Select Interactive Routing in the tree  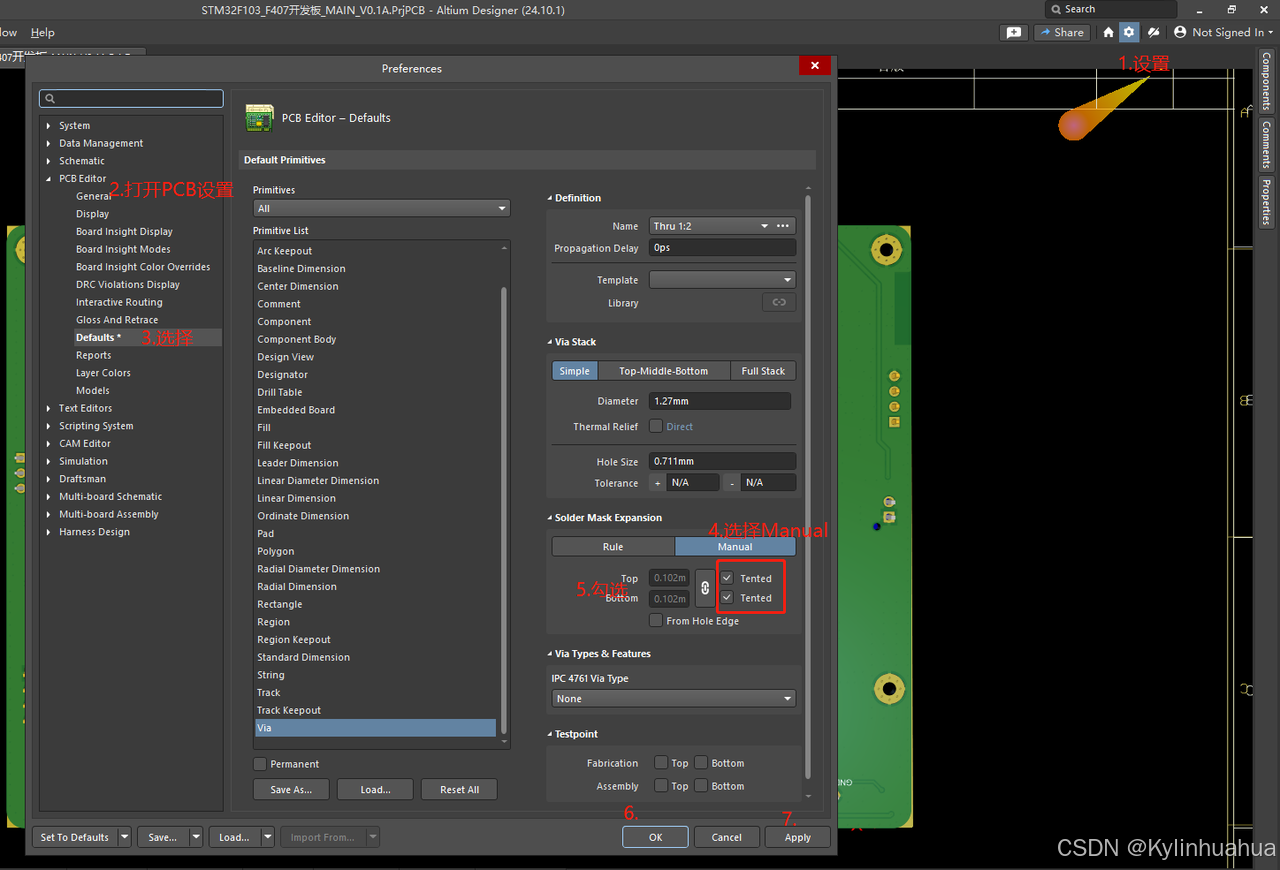[x=119, y=302]
